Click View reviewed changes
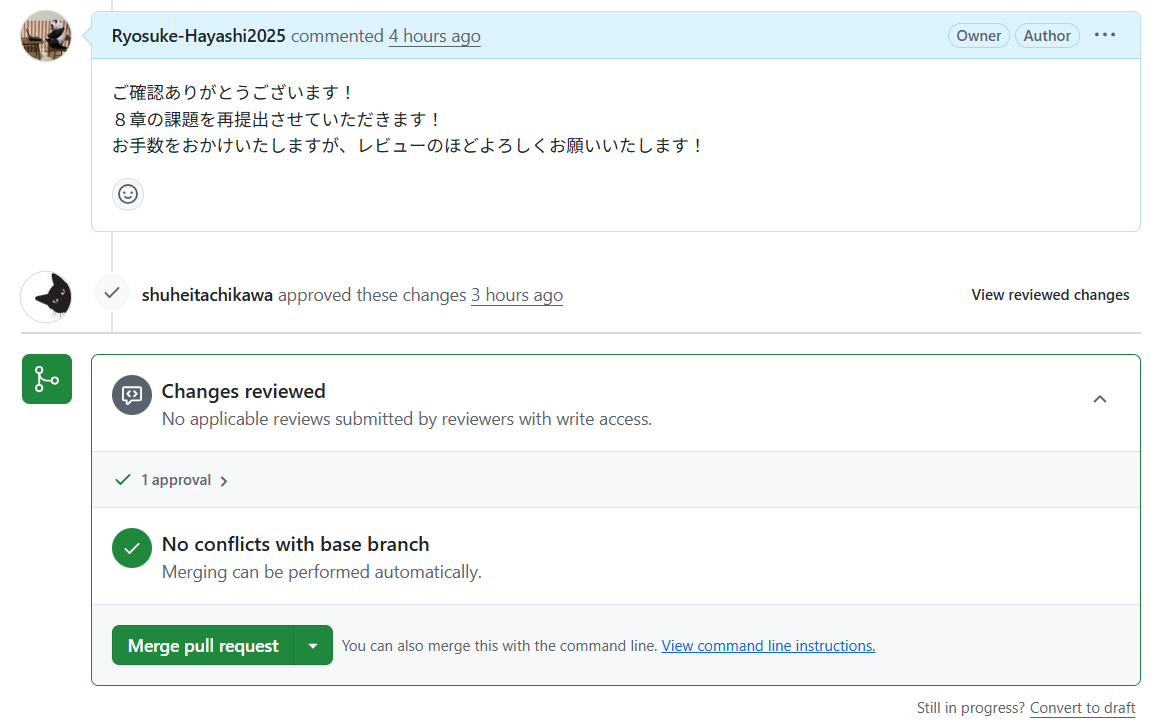This screenshot has height=728, width=1167. [x=1050, y=295]
